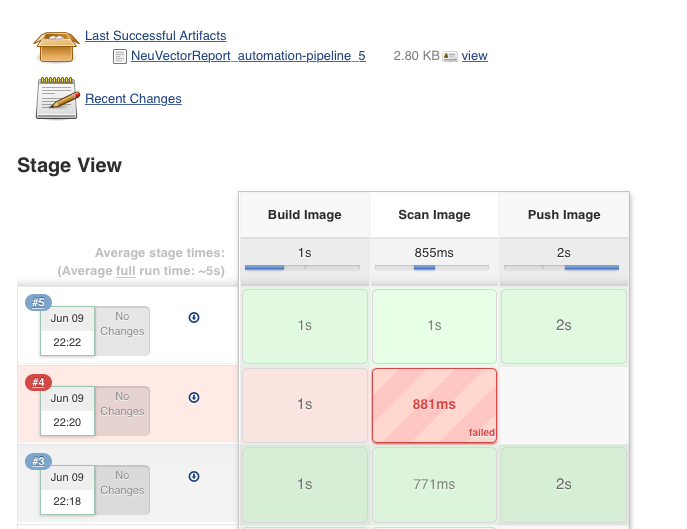Click the download icon for build #3

tap(194, 477)
